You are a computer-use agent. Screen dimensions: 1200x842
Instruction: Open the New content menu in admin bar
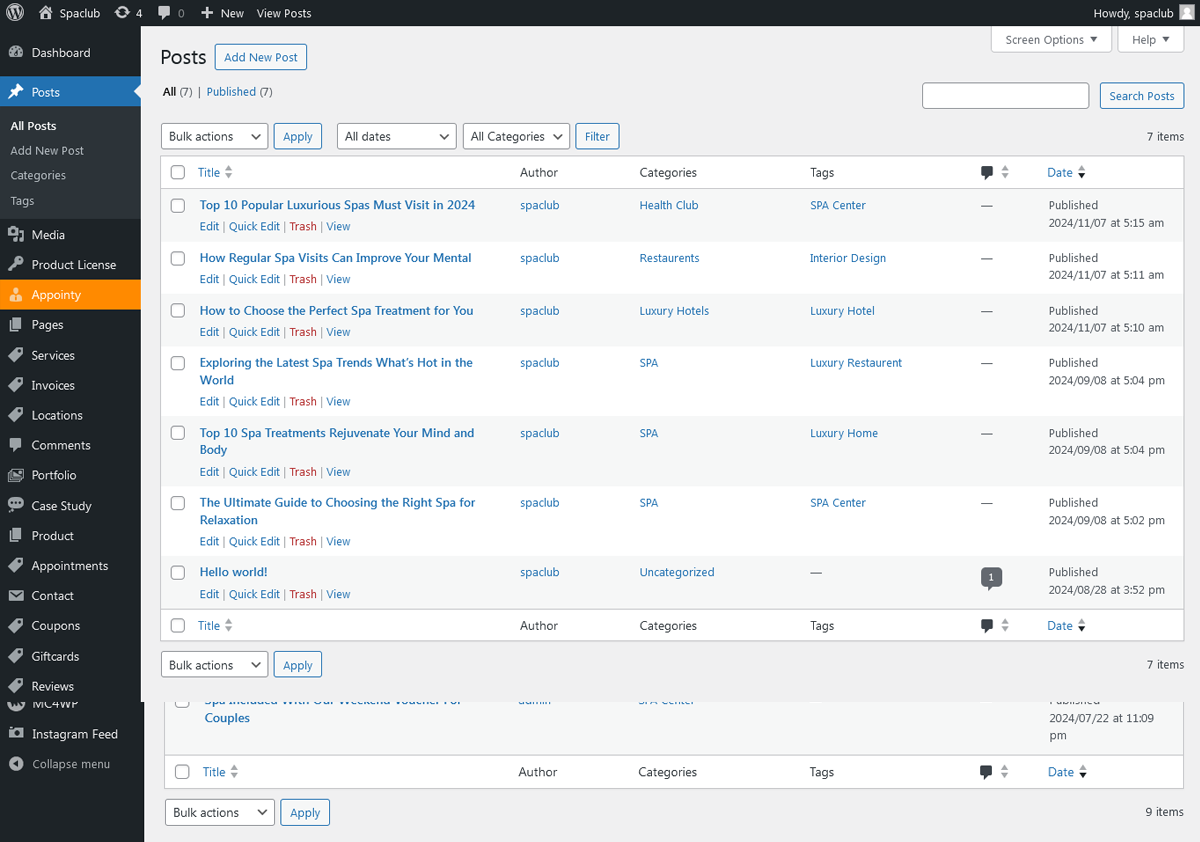click(x=222, y=13)
